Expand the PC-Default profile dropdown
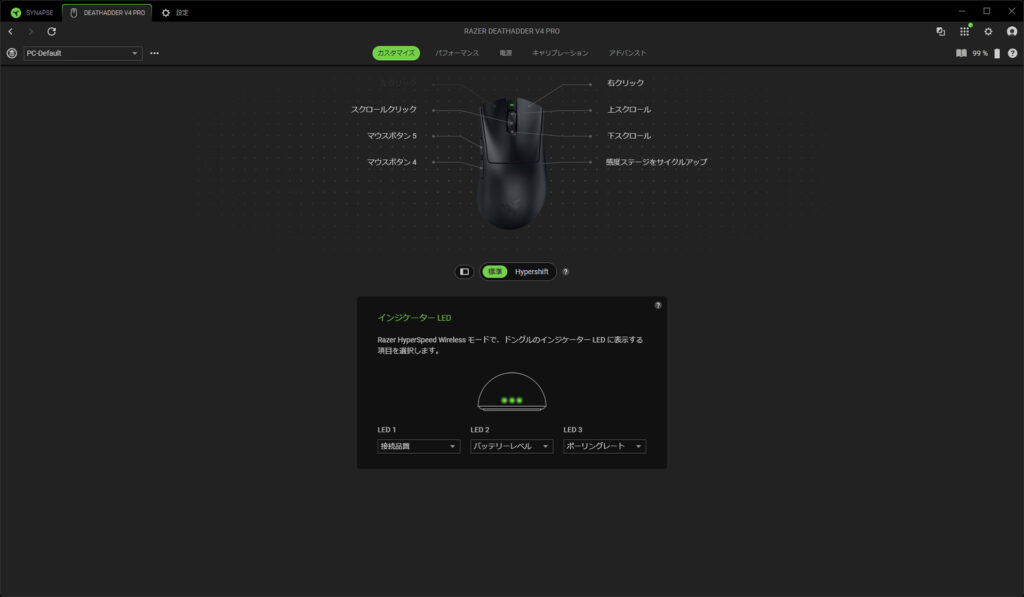 (x=83, y=53)
